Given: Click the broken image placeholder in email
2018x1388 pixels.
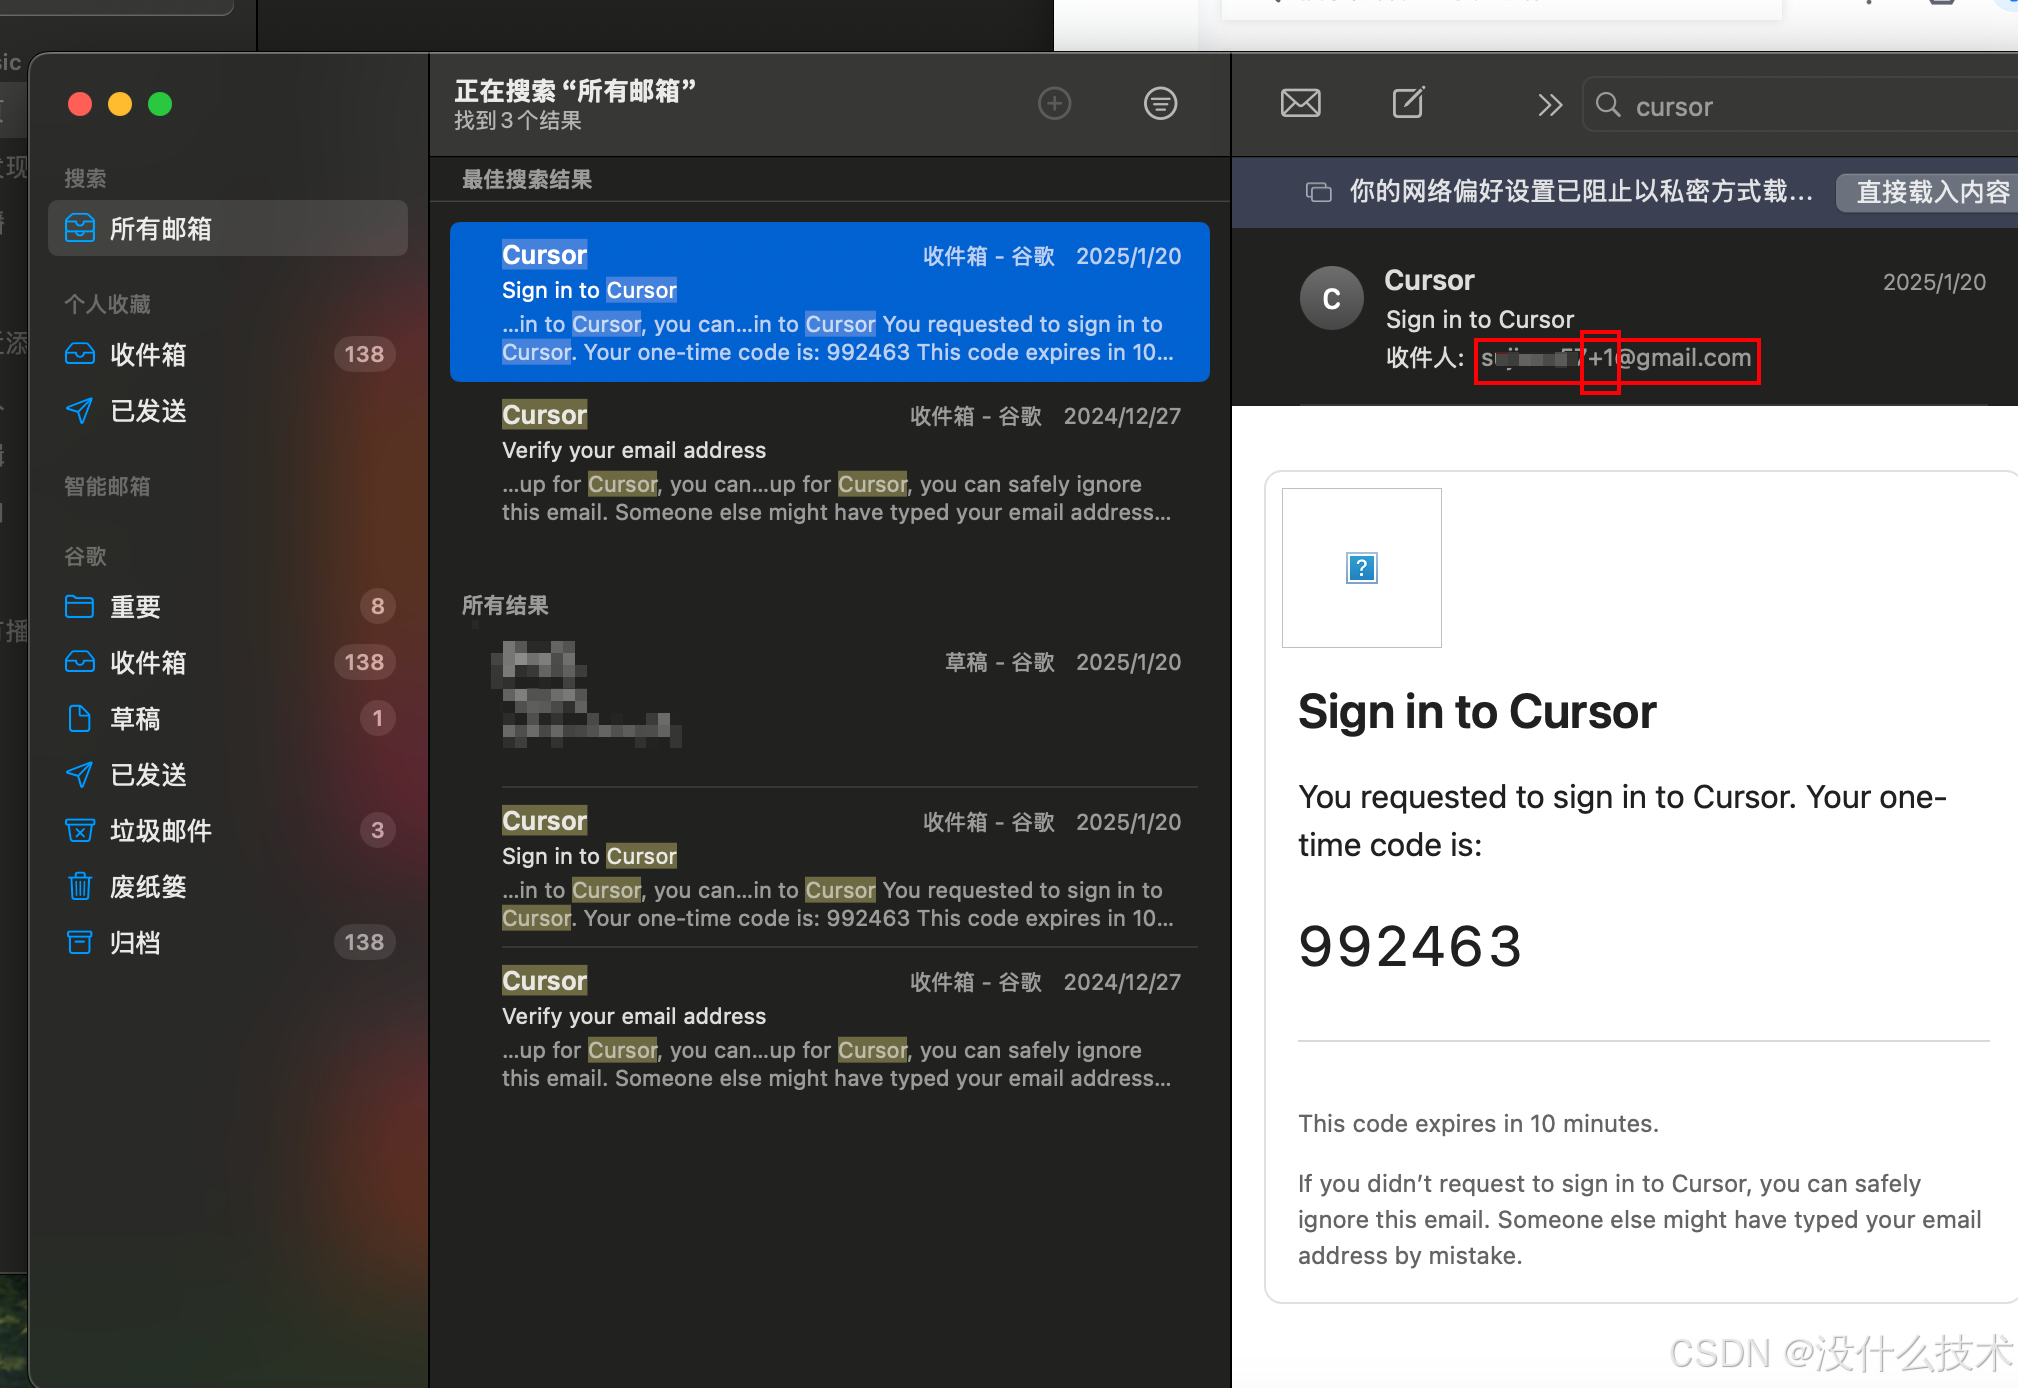Looking at the screenshot, I should coord(1361,568).
